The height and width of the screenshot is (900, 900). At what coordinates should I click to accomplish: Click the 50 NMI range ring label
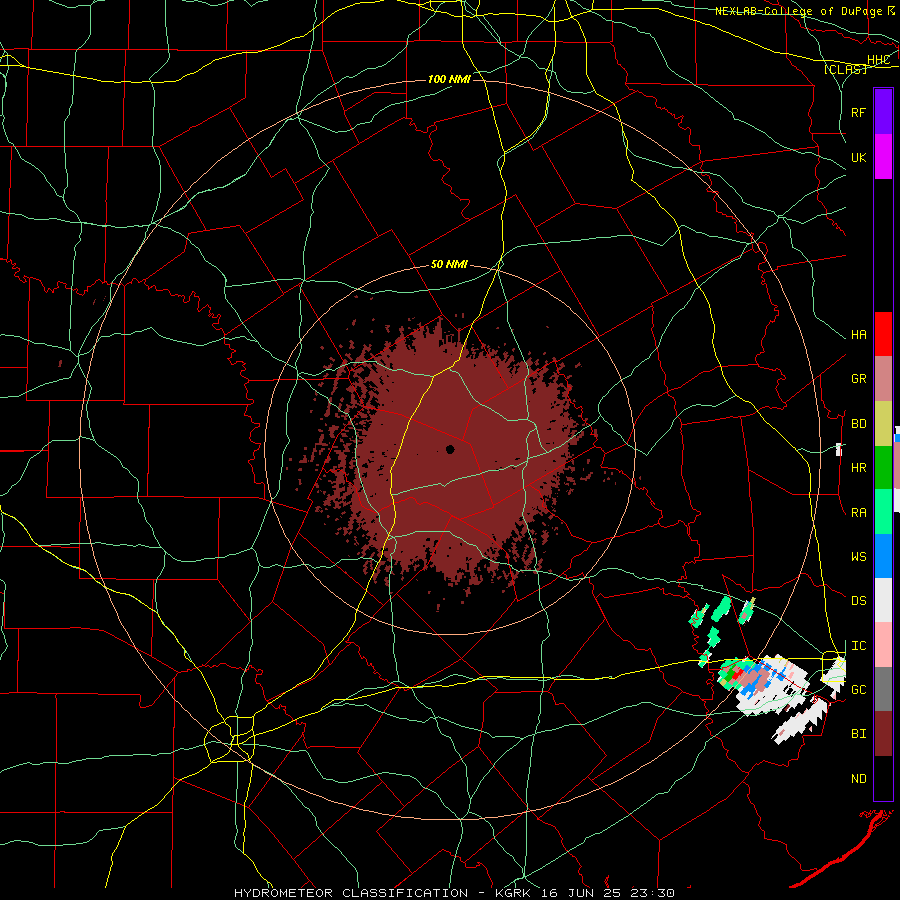tap(449, 265)
